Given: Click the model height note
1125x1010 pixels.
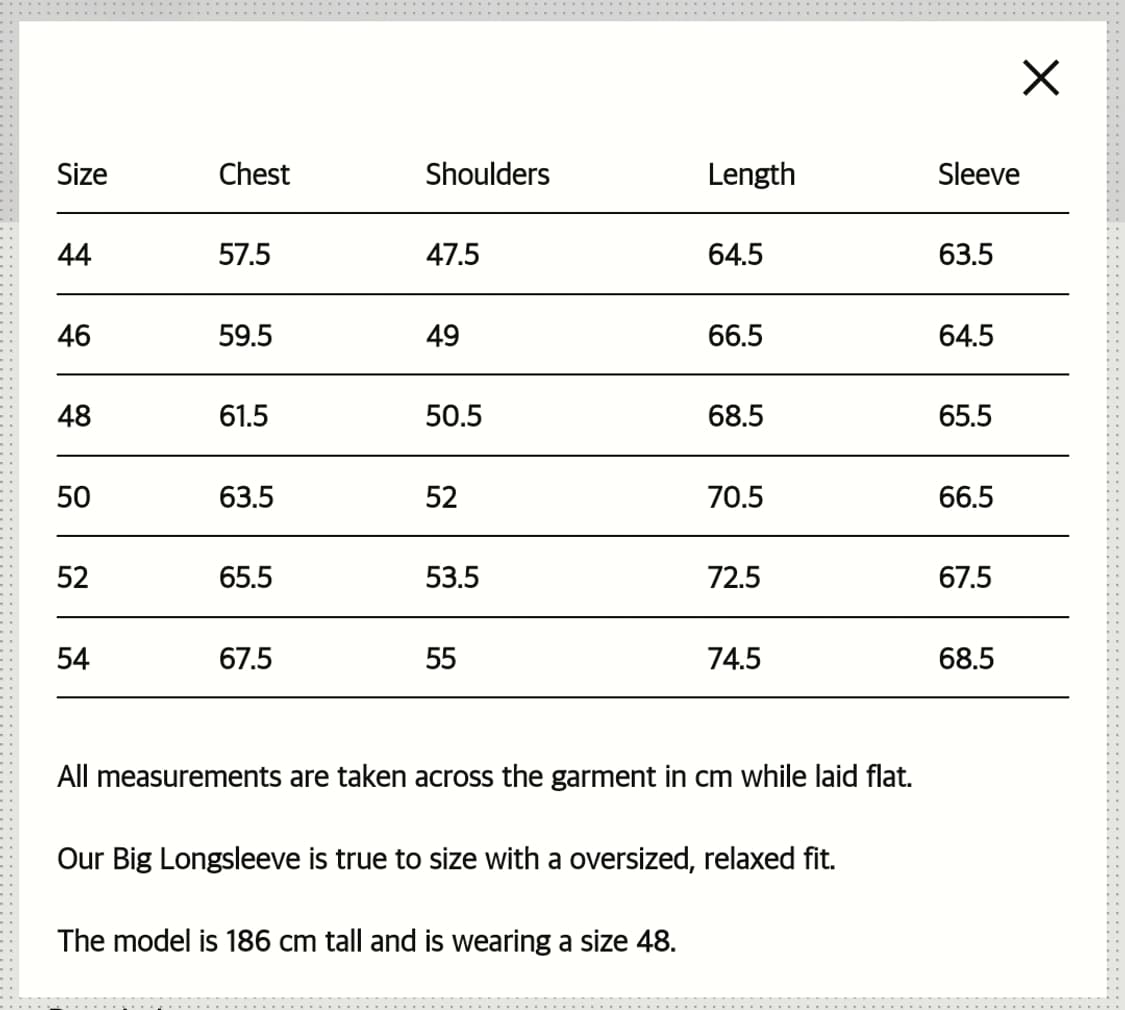Looking at the screenshot, I should pyautogui.click(x=367, y=941).
